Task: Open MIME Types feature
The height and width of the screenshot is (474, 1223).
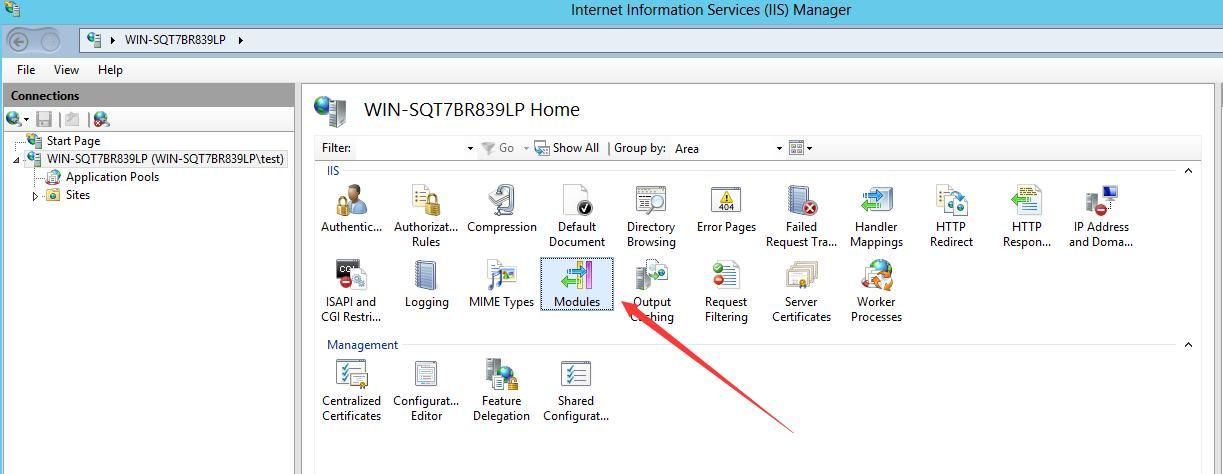Action: point(501,284)
